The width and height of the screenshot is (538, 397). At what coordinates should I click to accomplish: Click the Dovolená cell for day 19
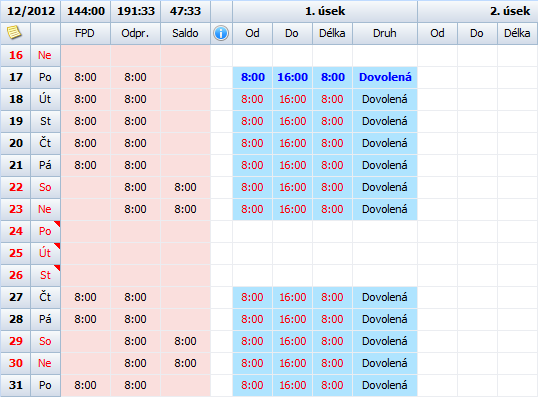385,121
